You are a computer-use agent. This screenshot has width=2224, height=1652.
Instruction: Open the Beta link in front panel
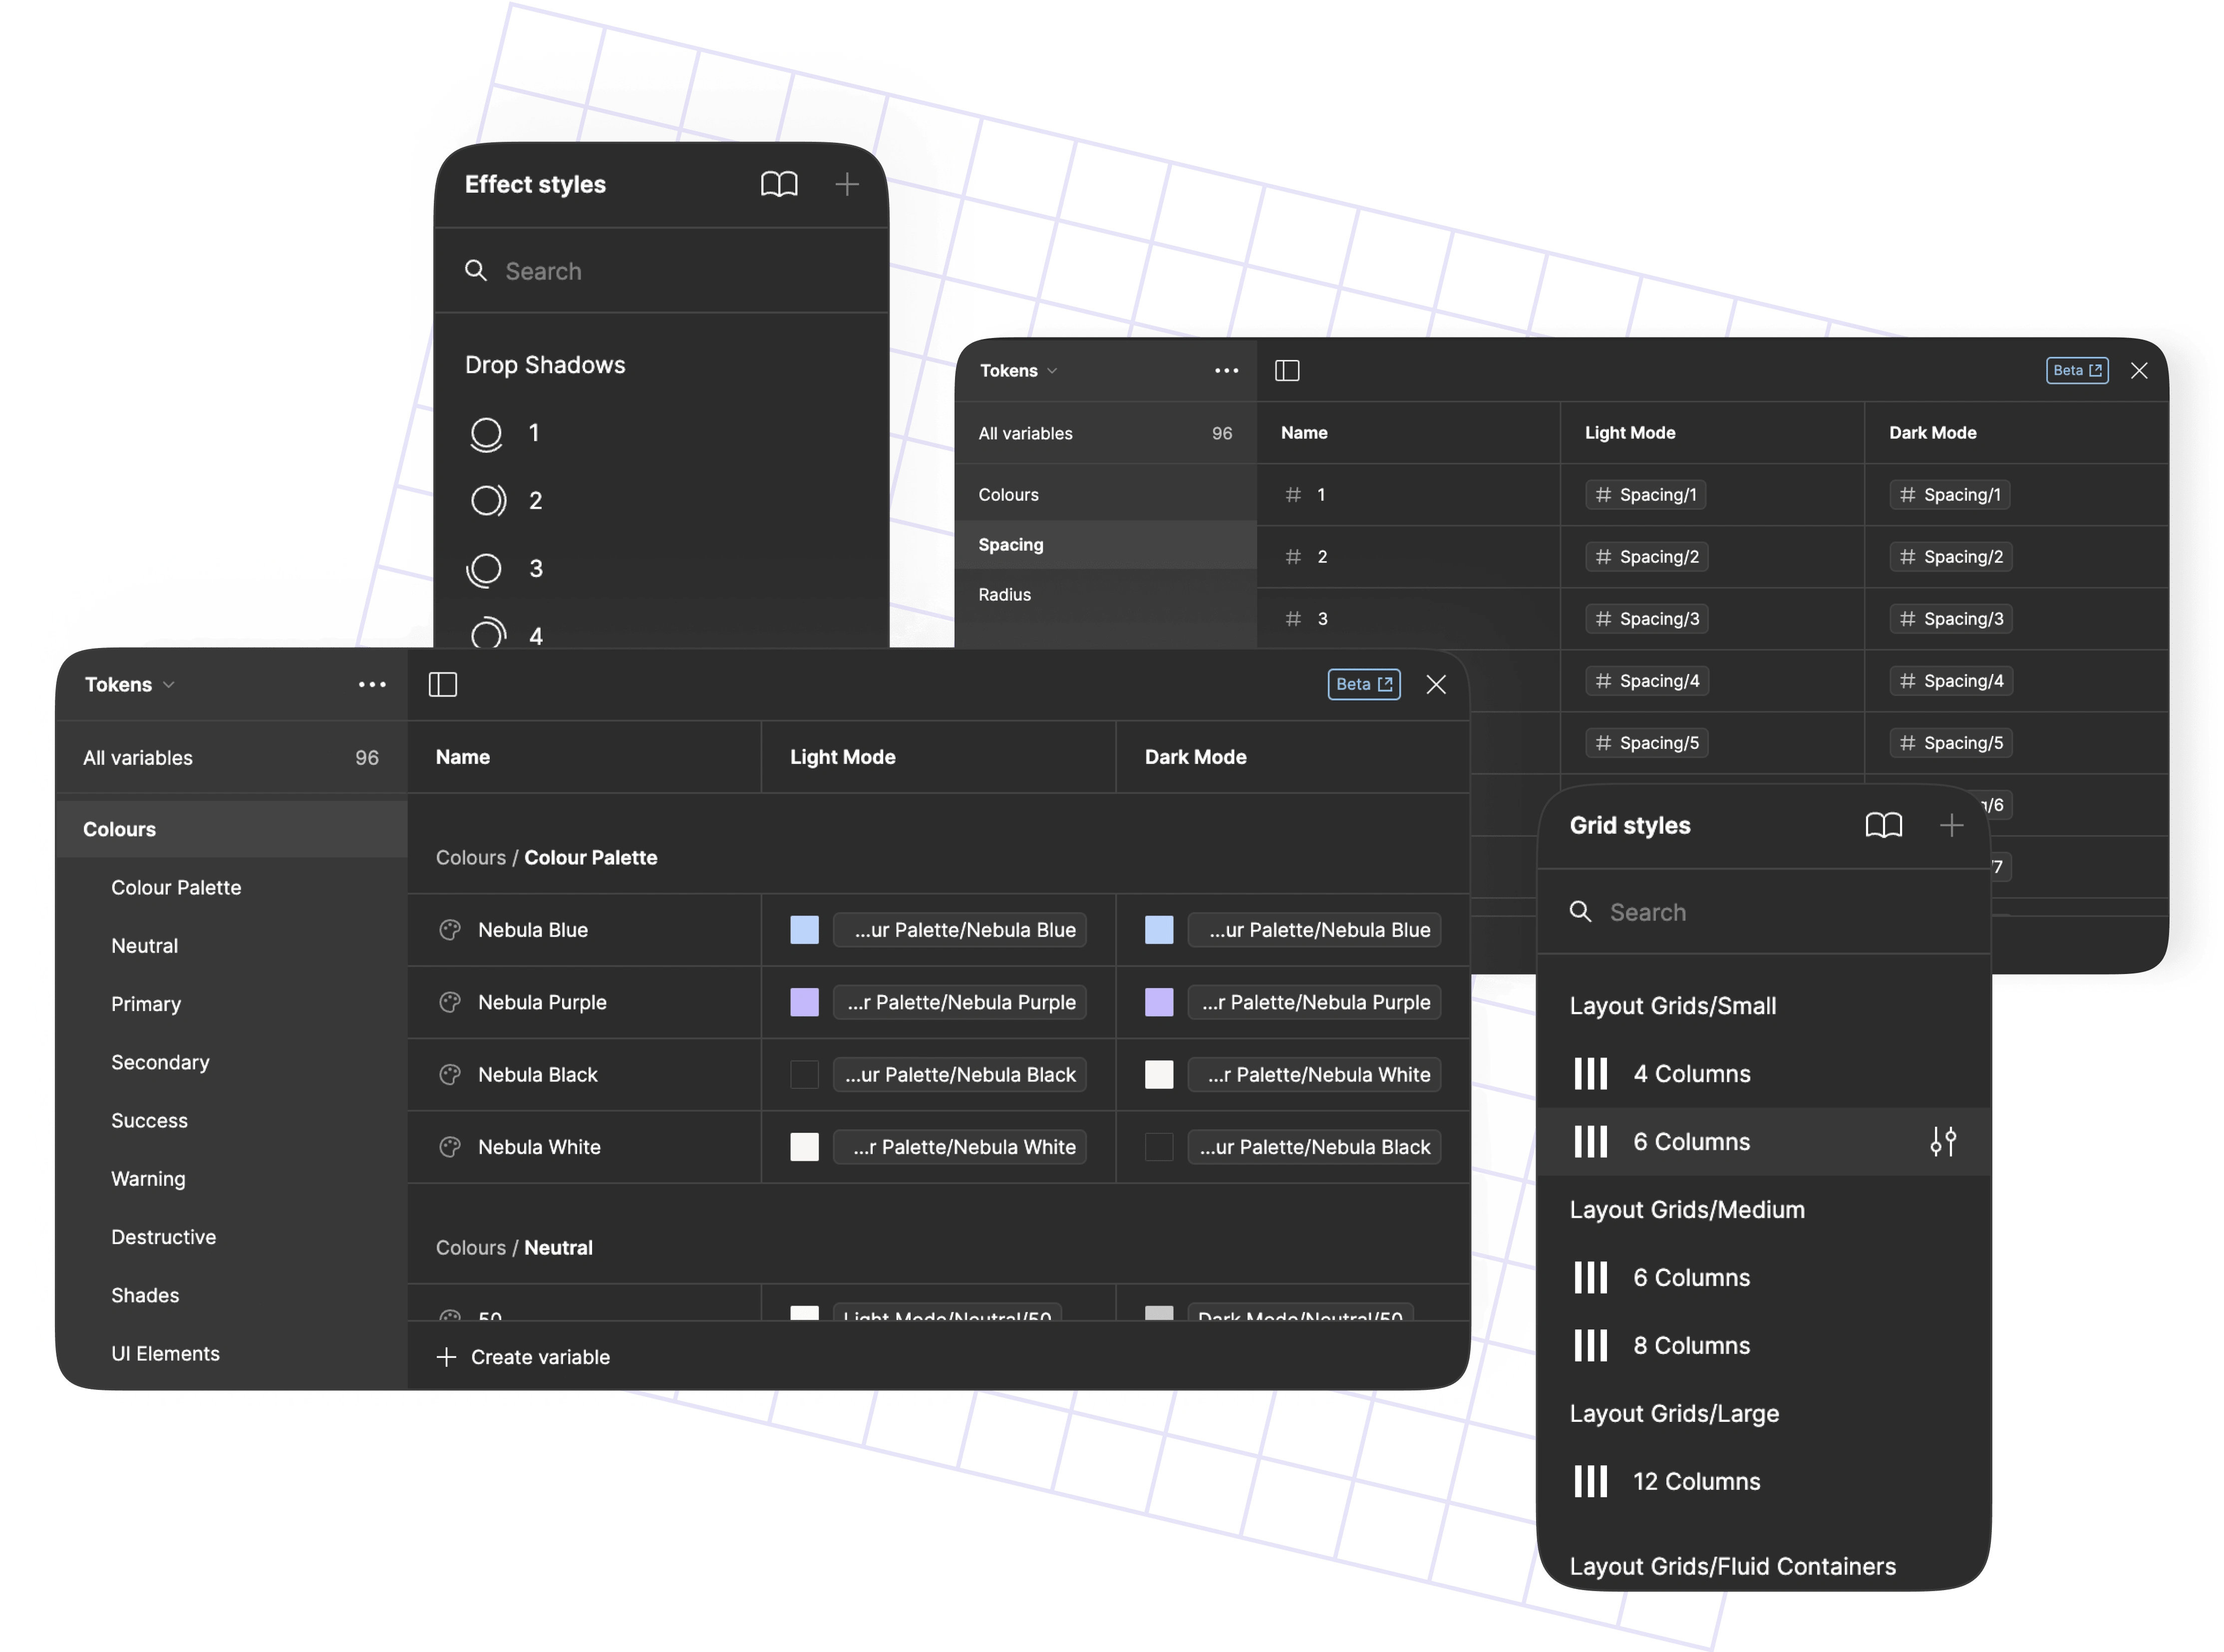pyautogui.click(x=1363, y=684)
